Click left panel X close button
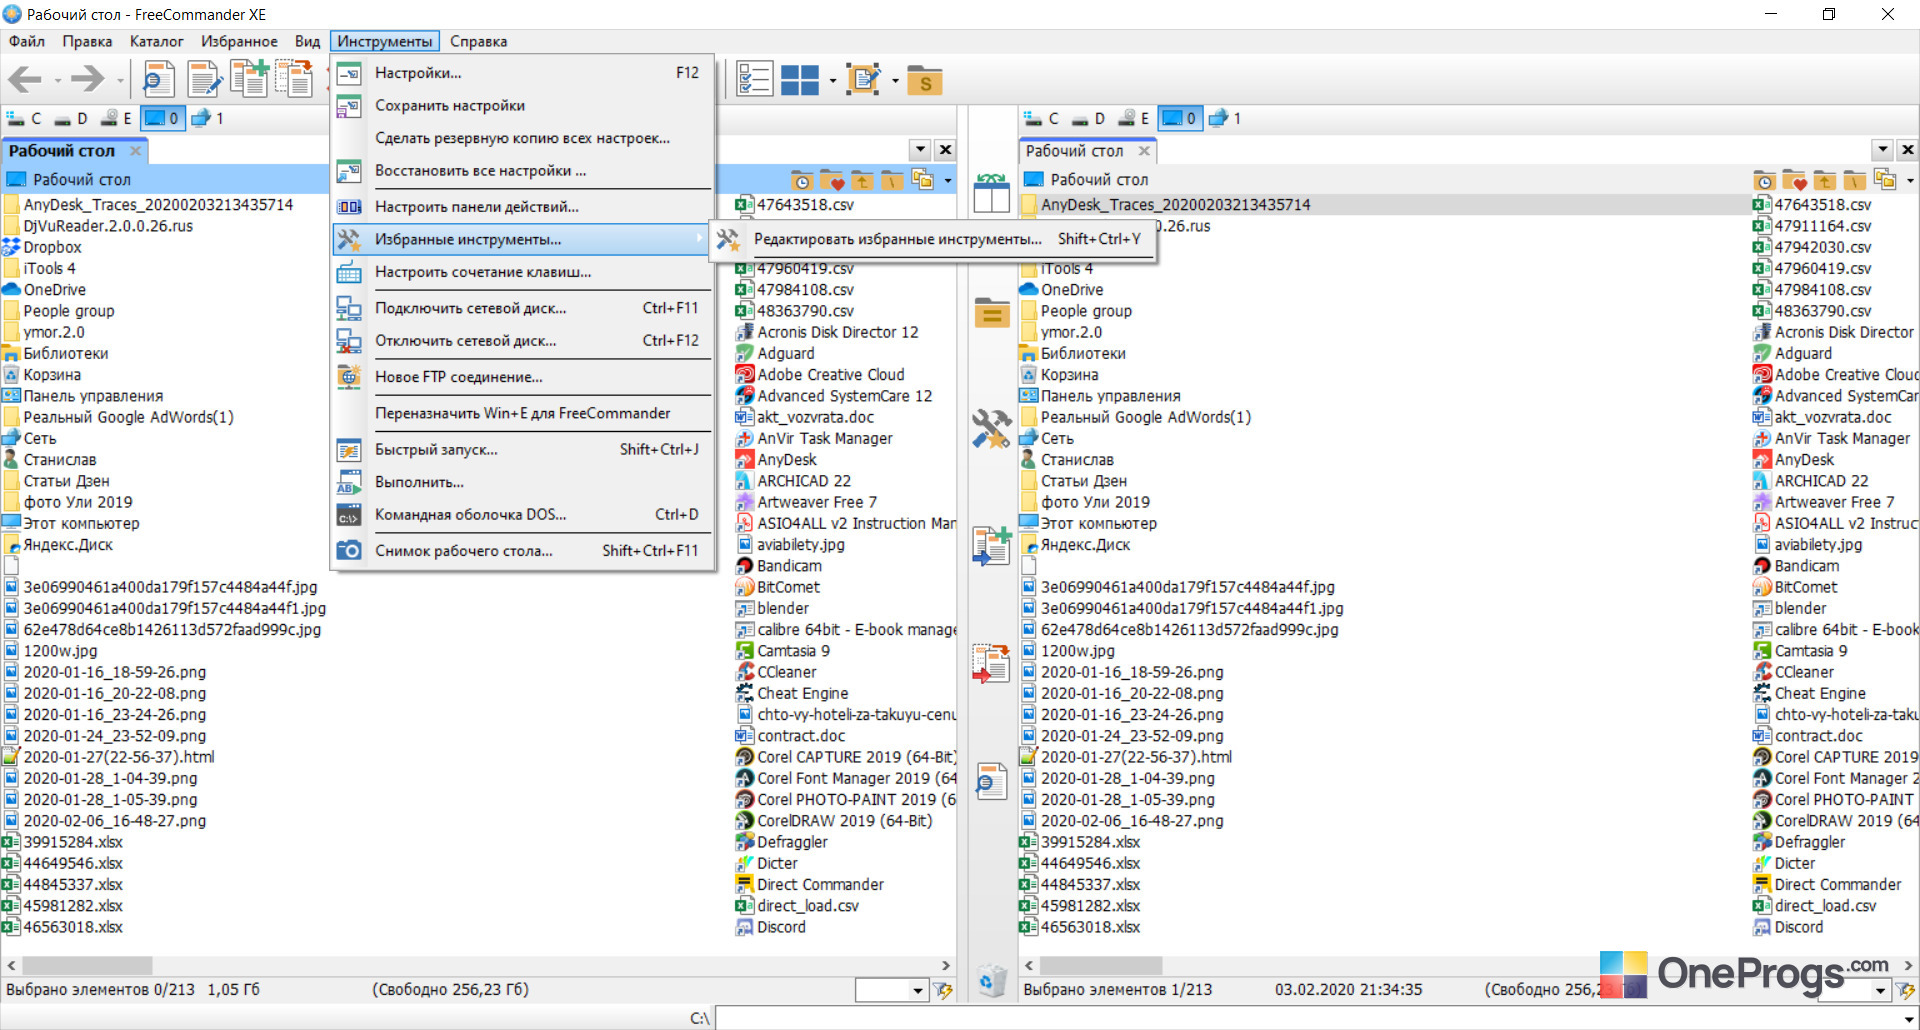 point(945,150)
